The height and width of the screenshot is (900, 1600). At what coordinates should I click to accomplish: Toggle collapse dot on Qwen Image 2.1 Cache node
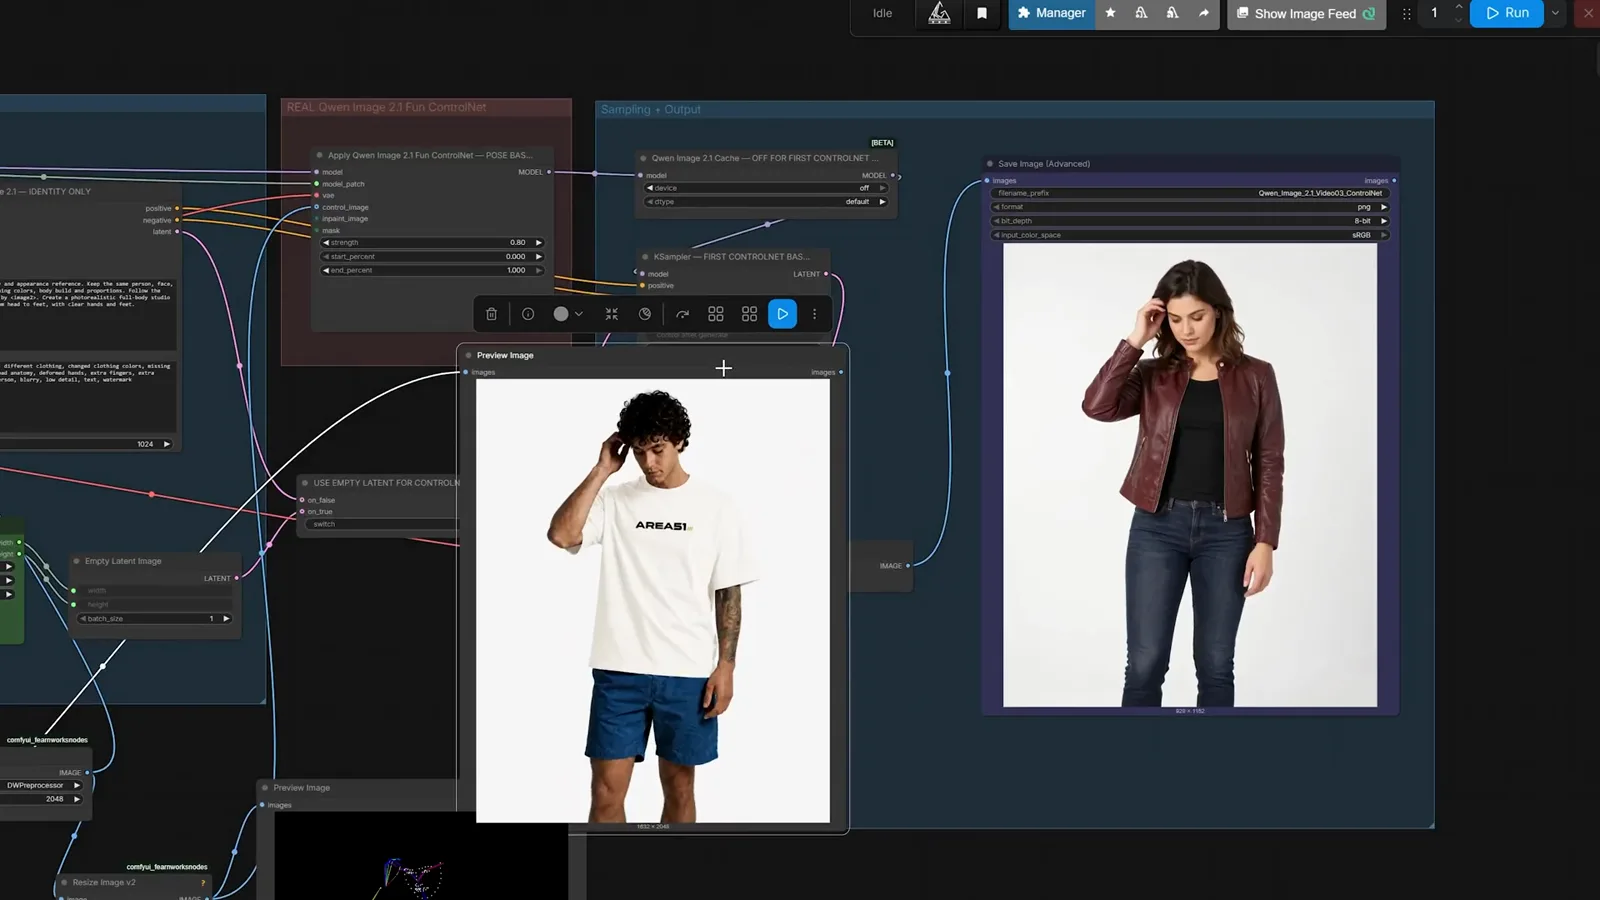coord(643,158)
